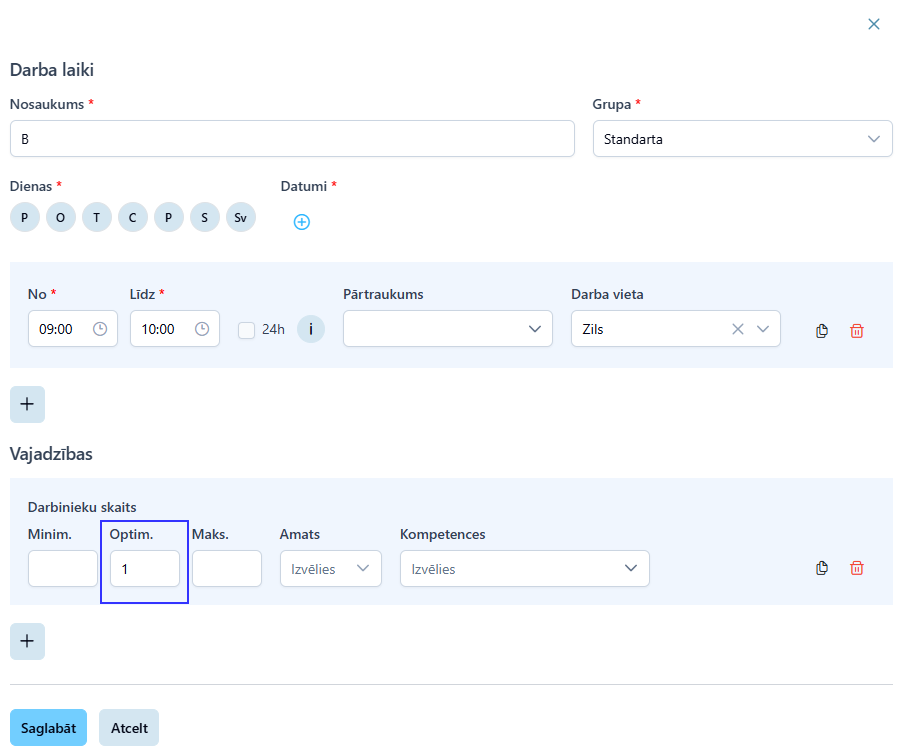Show 24h info icon
The width and height of the screenshot is (904, 755).
pyautogui.click(x=311, y=329)
